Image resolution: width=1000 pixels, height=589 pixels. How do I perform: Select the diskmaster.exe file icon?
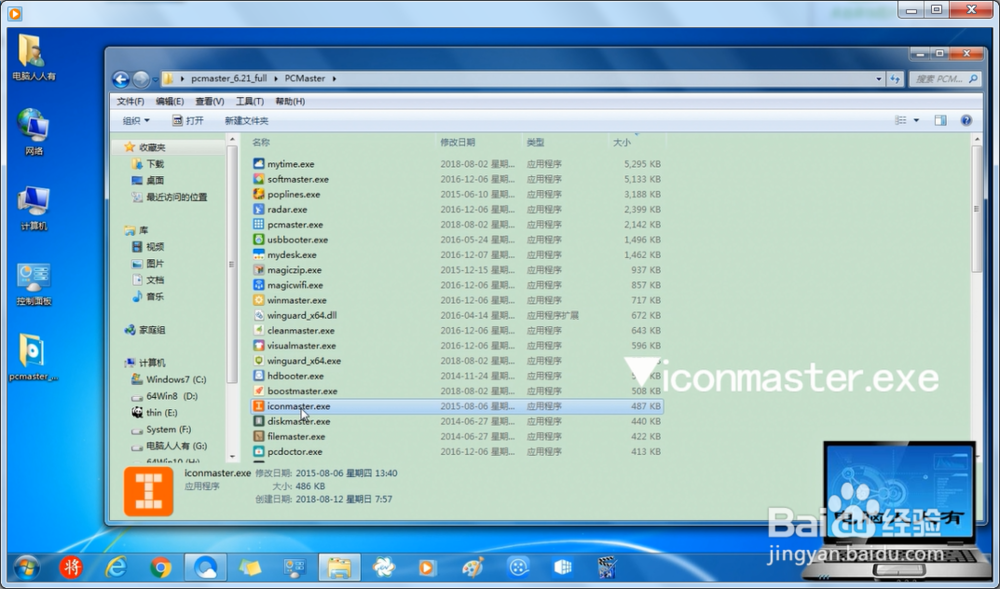(x=258, y=421)
